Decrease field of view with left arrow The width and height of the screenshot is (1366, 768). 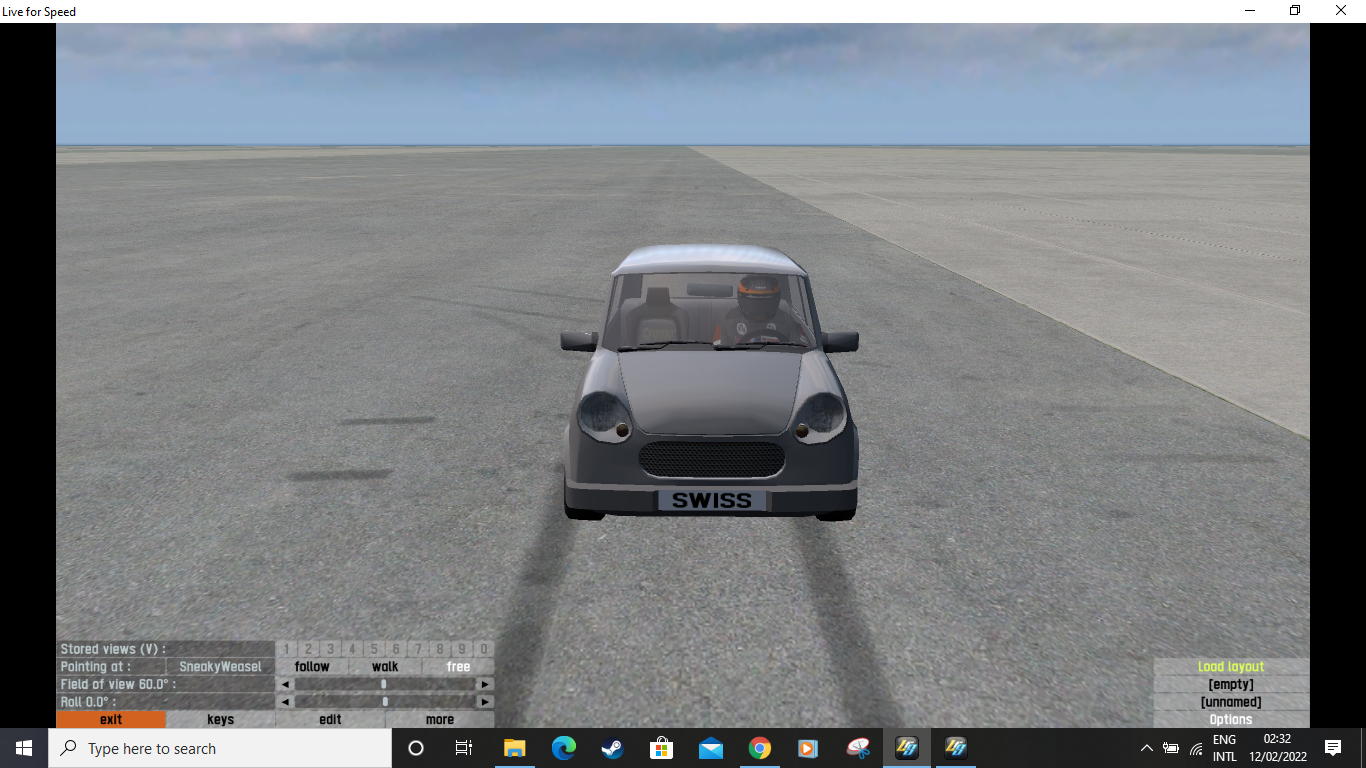coord(285,685)
